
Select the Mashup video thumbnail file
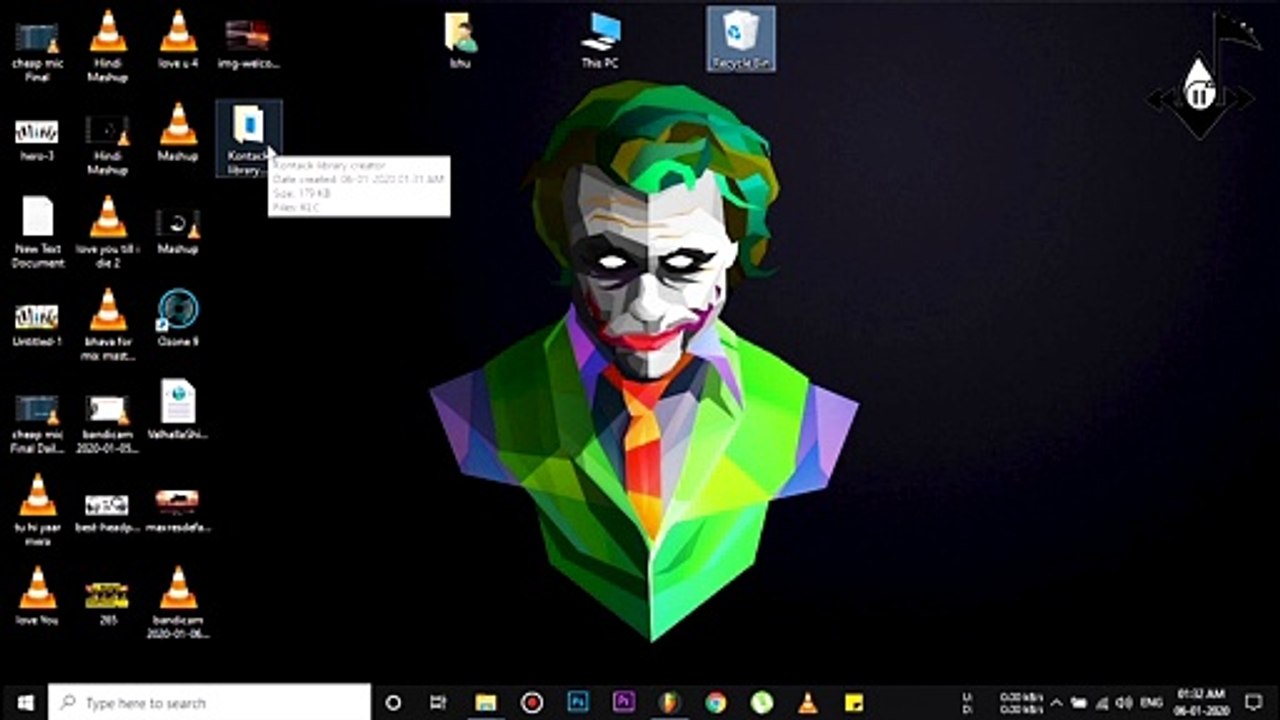(x=178, y=230)
